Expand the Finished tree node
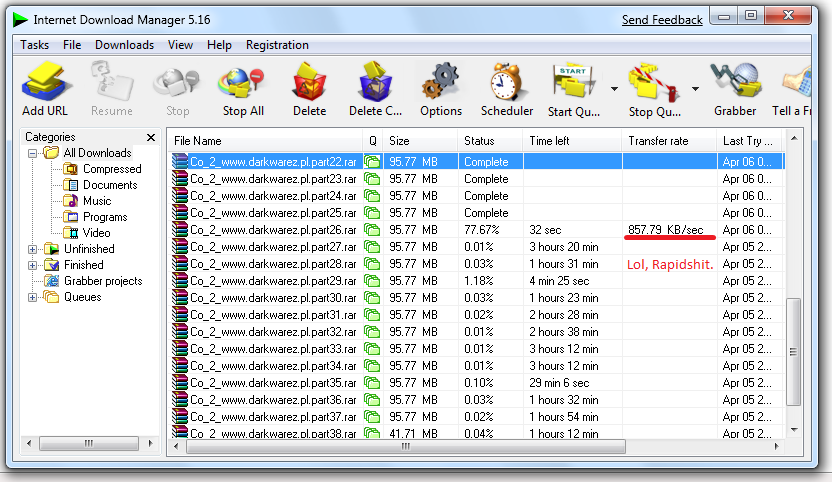Viewport: 832px width, 482px height. click(x=32, y=265)
